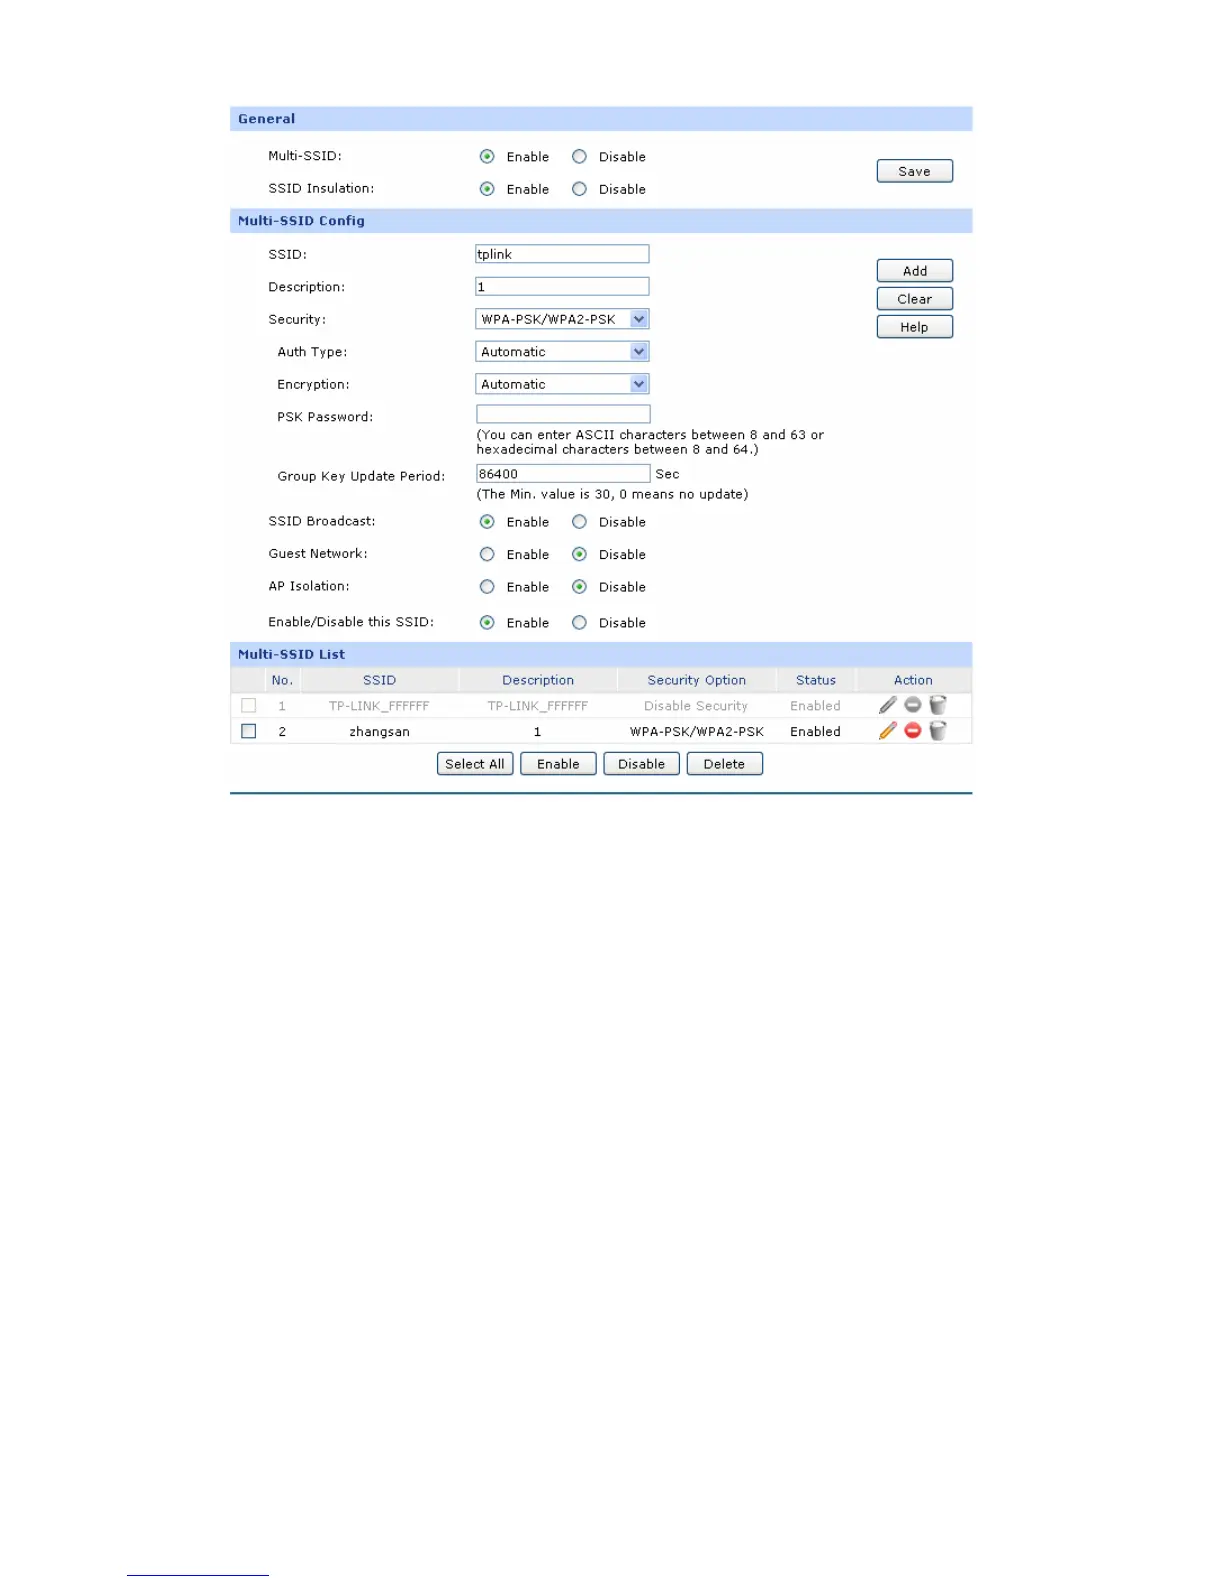
Task: Select Disable for Enable/Disable this SSID
Action: click(x=579, y=623)
